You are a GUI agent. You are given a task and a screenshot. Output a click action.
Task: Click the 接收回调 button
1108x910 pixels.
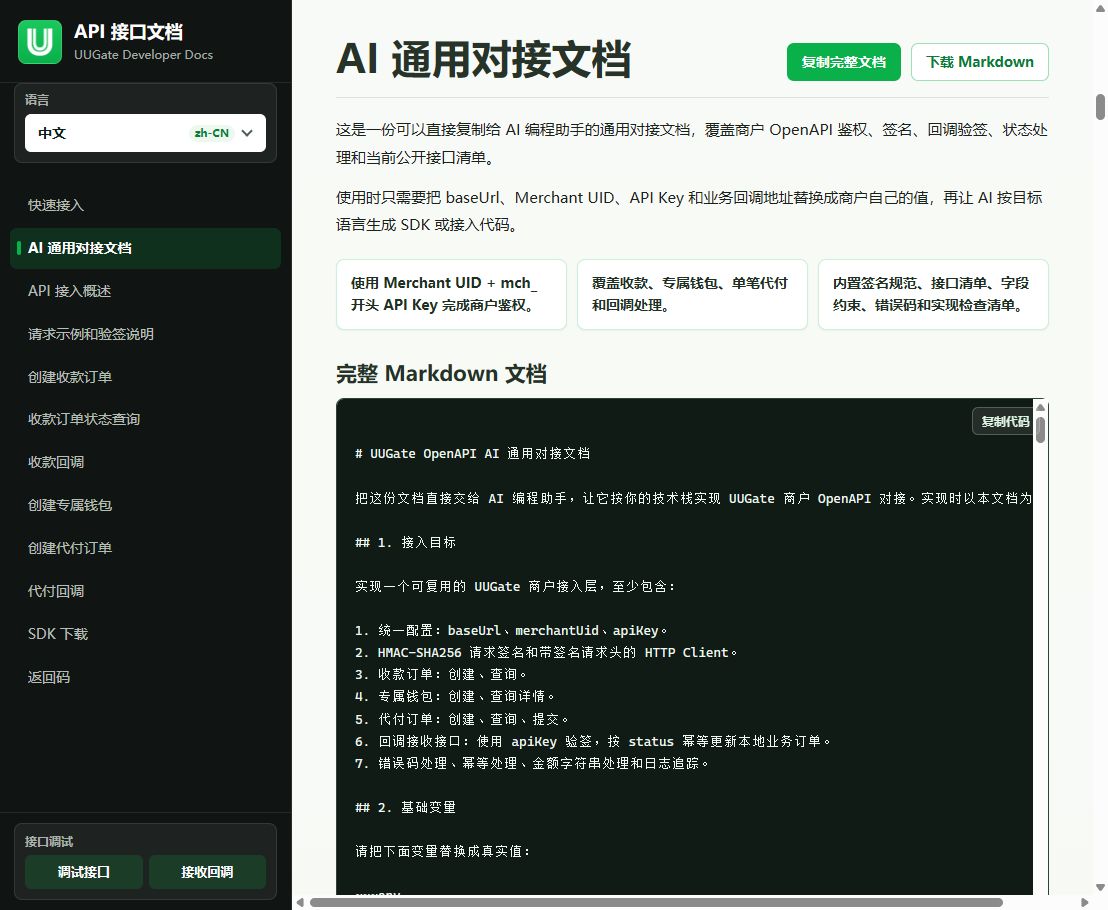[207, 872]
